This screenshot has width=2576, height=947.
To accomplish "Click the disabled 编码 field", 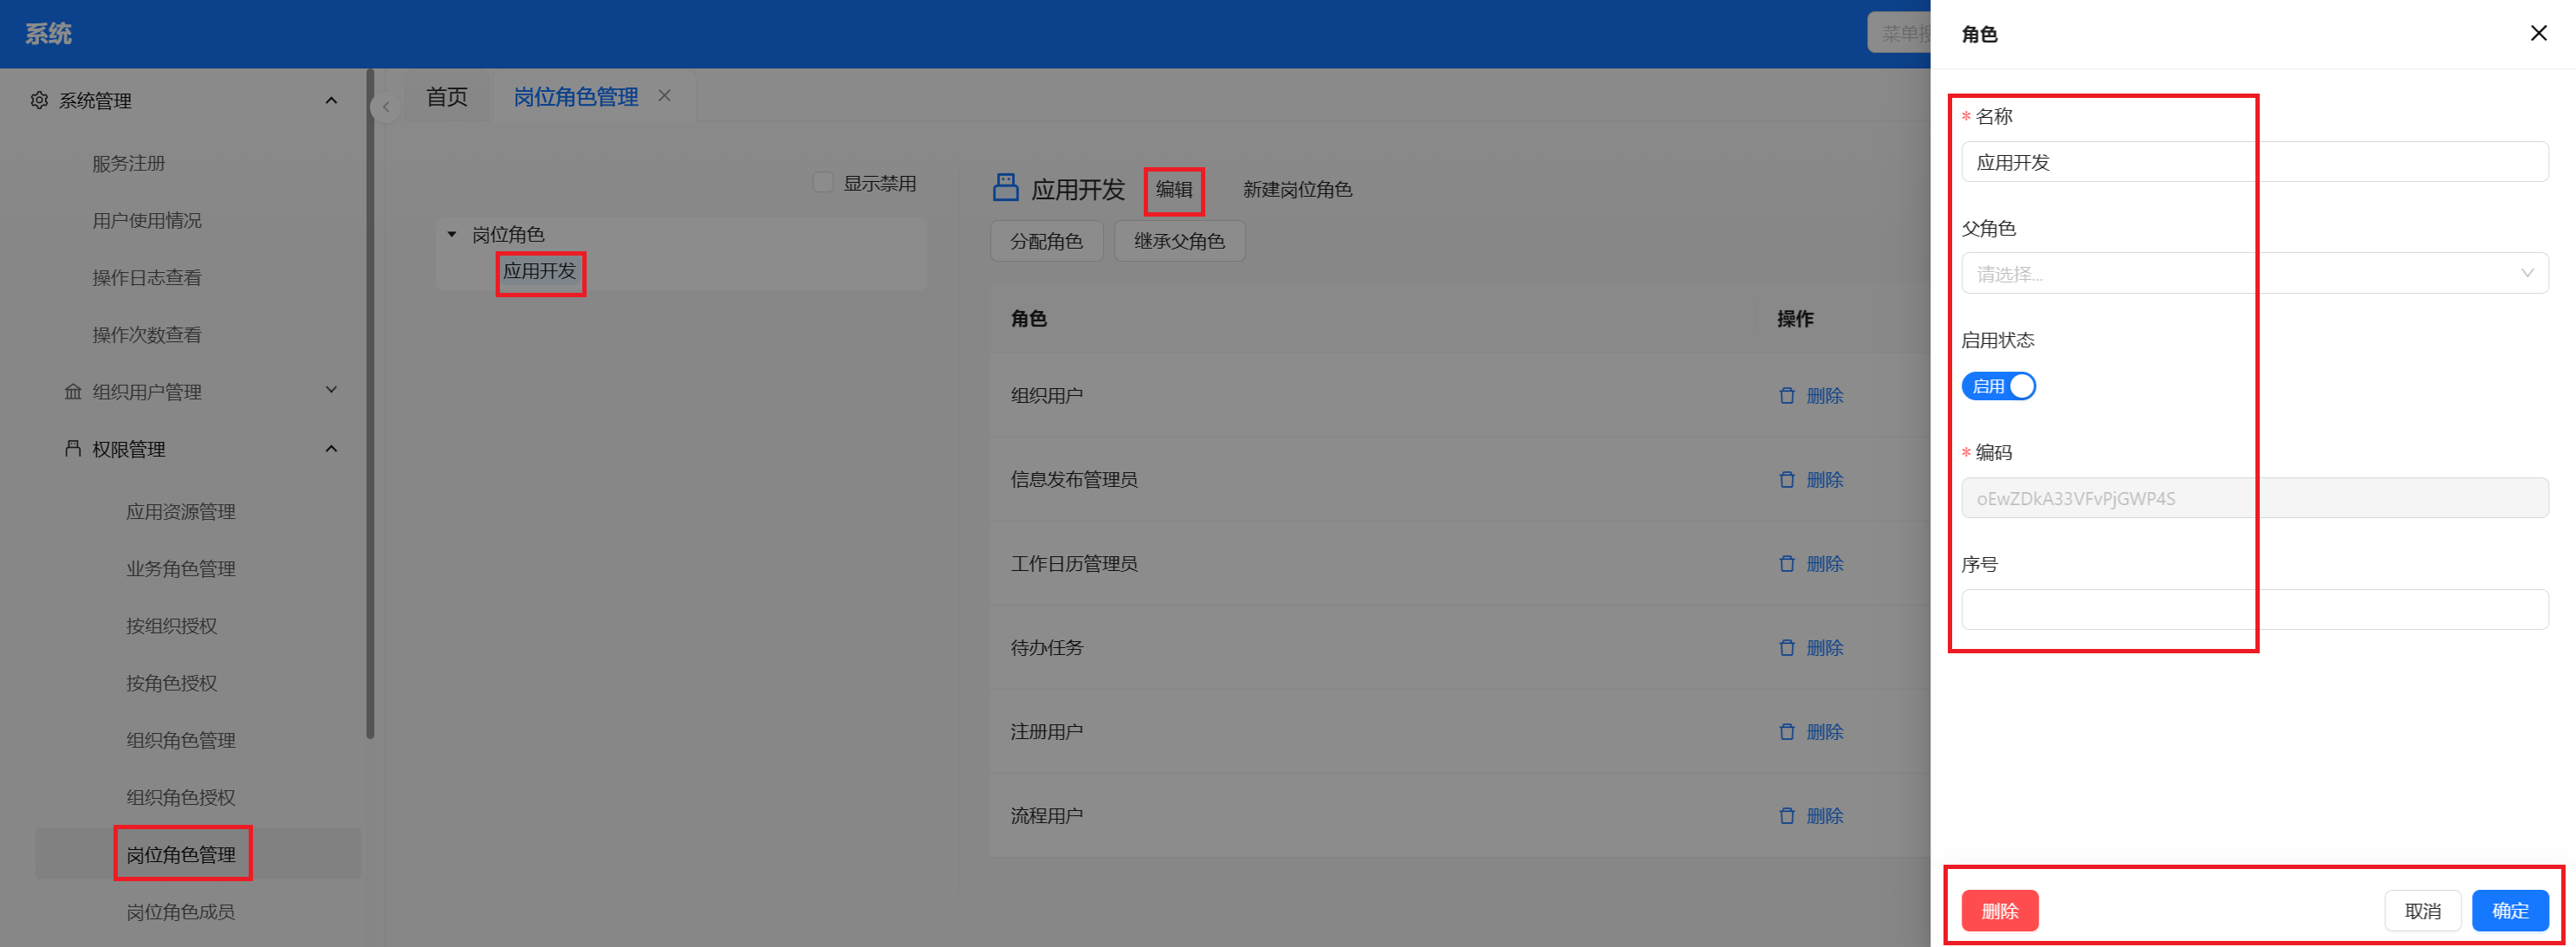I will [2254, 497].
